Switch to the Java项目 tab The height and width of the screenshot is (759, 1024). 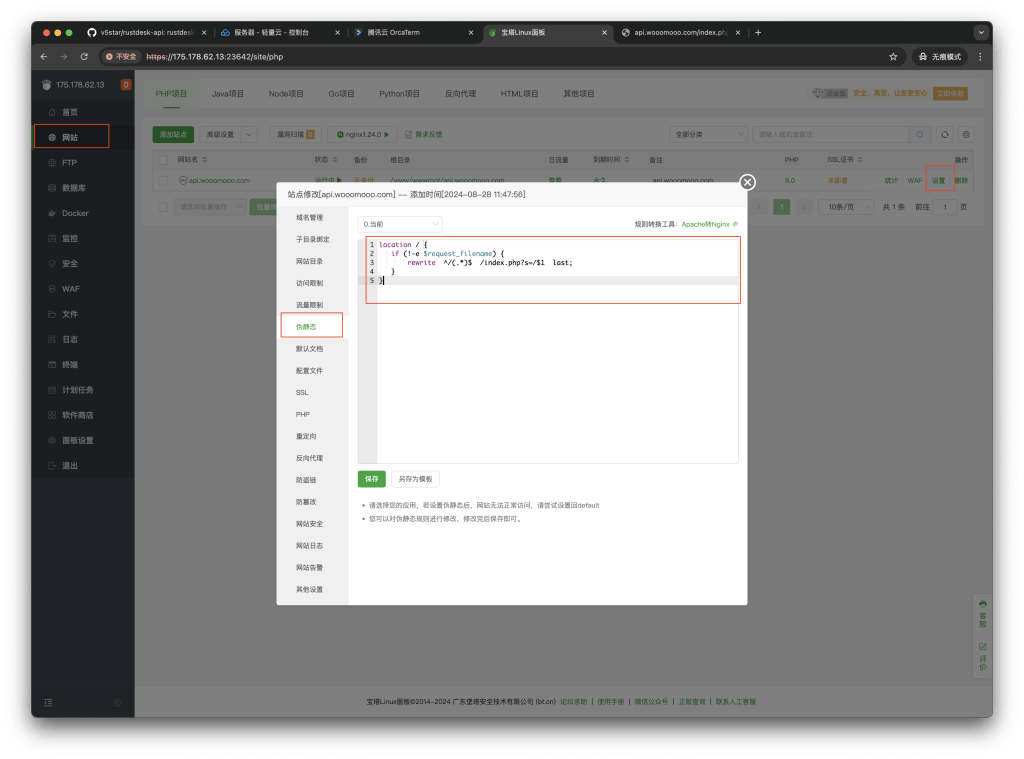click(x=228, y=94)
